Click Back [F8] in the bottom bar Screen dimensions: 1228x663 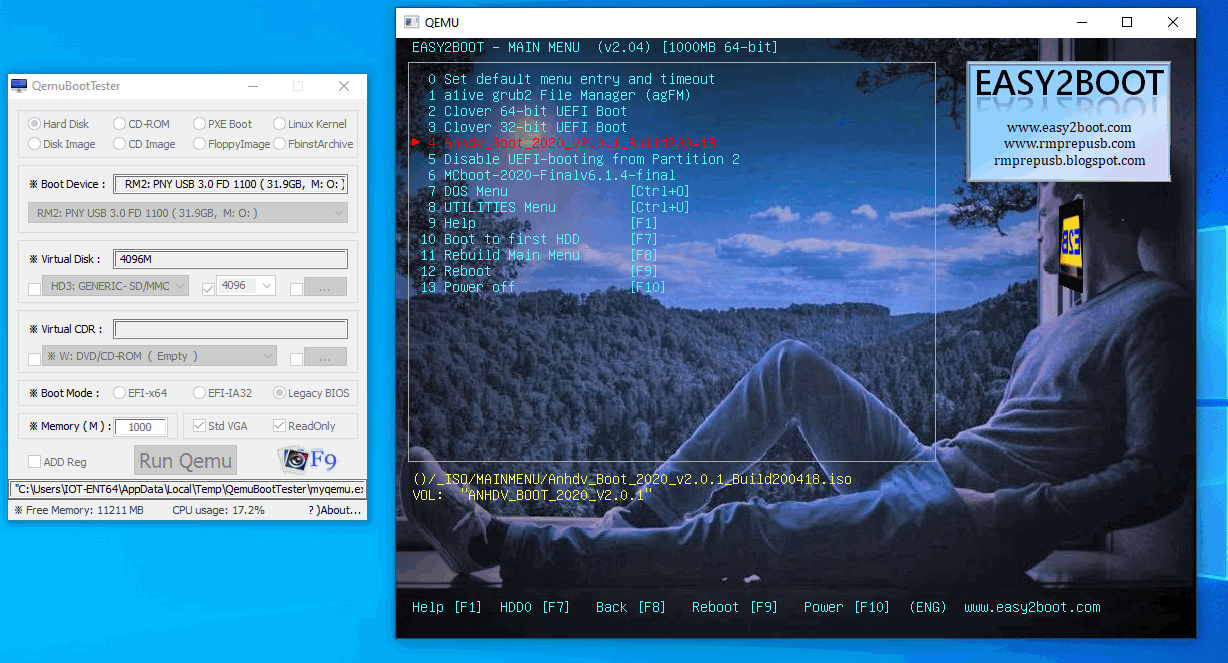pos(631,607)
